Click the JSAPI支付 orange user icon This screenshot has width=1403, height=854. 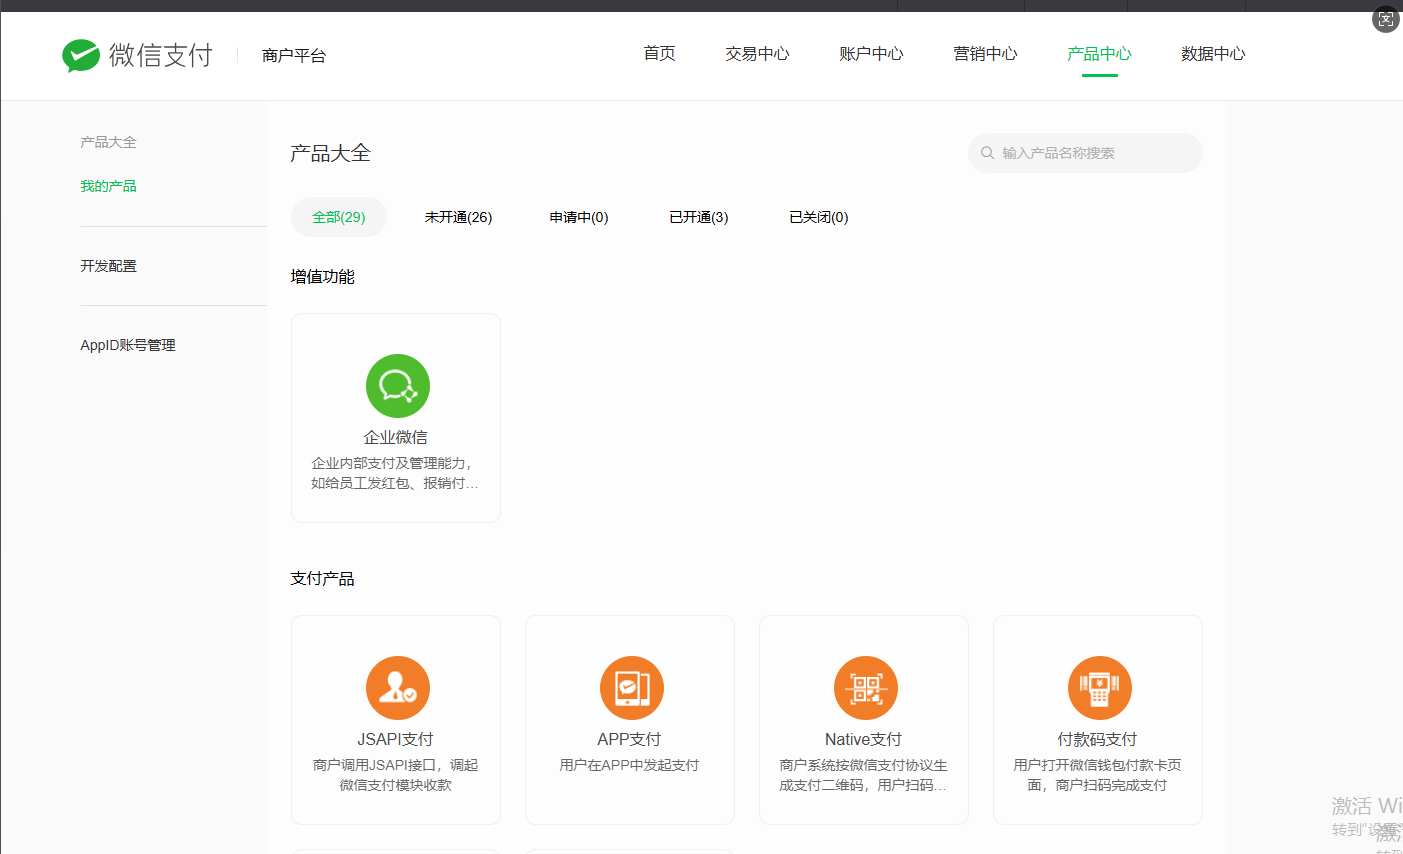pos(398,688)
